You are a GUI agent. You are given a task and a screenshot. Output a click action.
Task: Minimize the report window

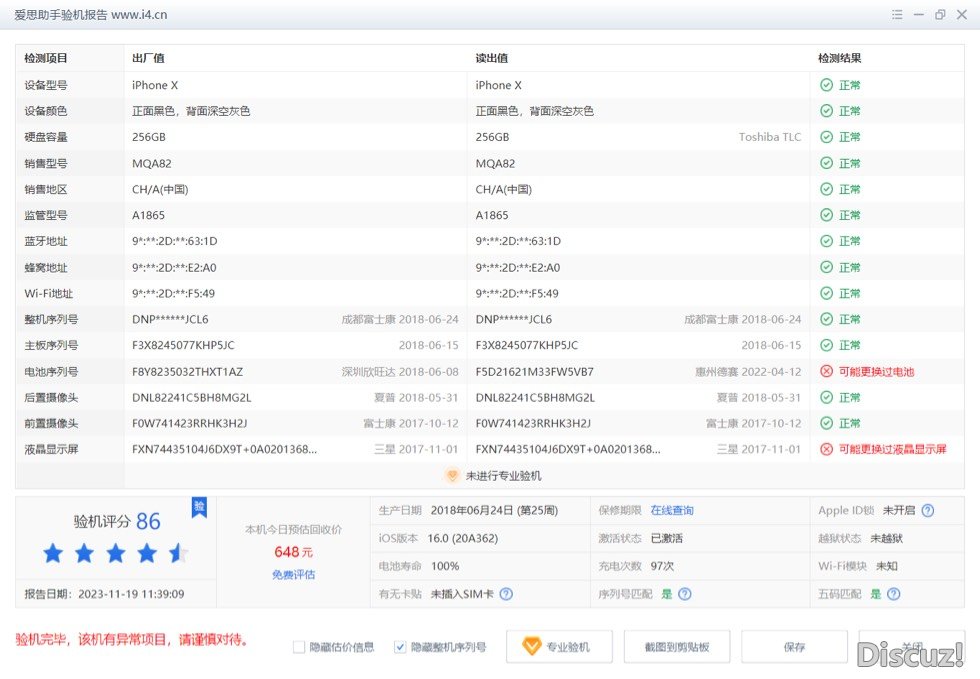click(x=919, y=14)
